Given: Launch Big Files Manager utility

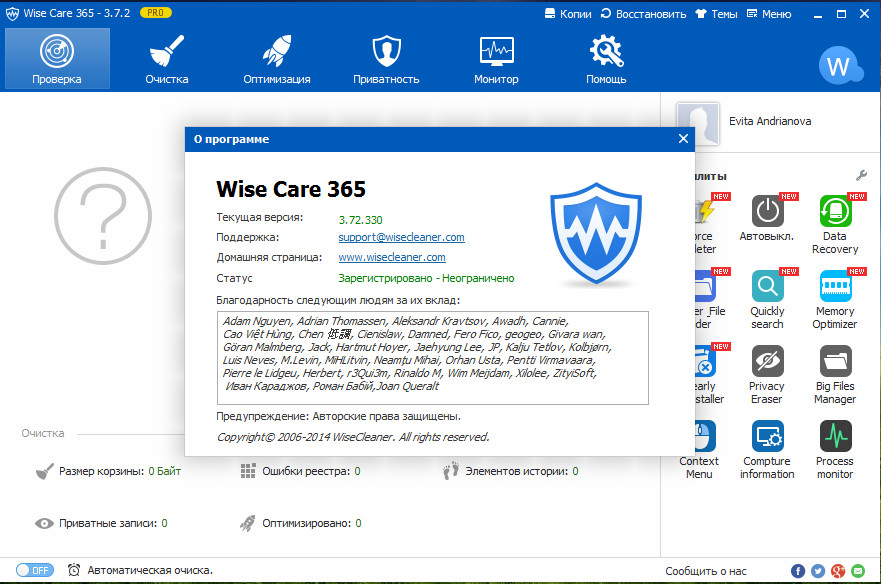Looking at the screenshot, I should click(x=835, y=374).
